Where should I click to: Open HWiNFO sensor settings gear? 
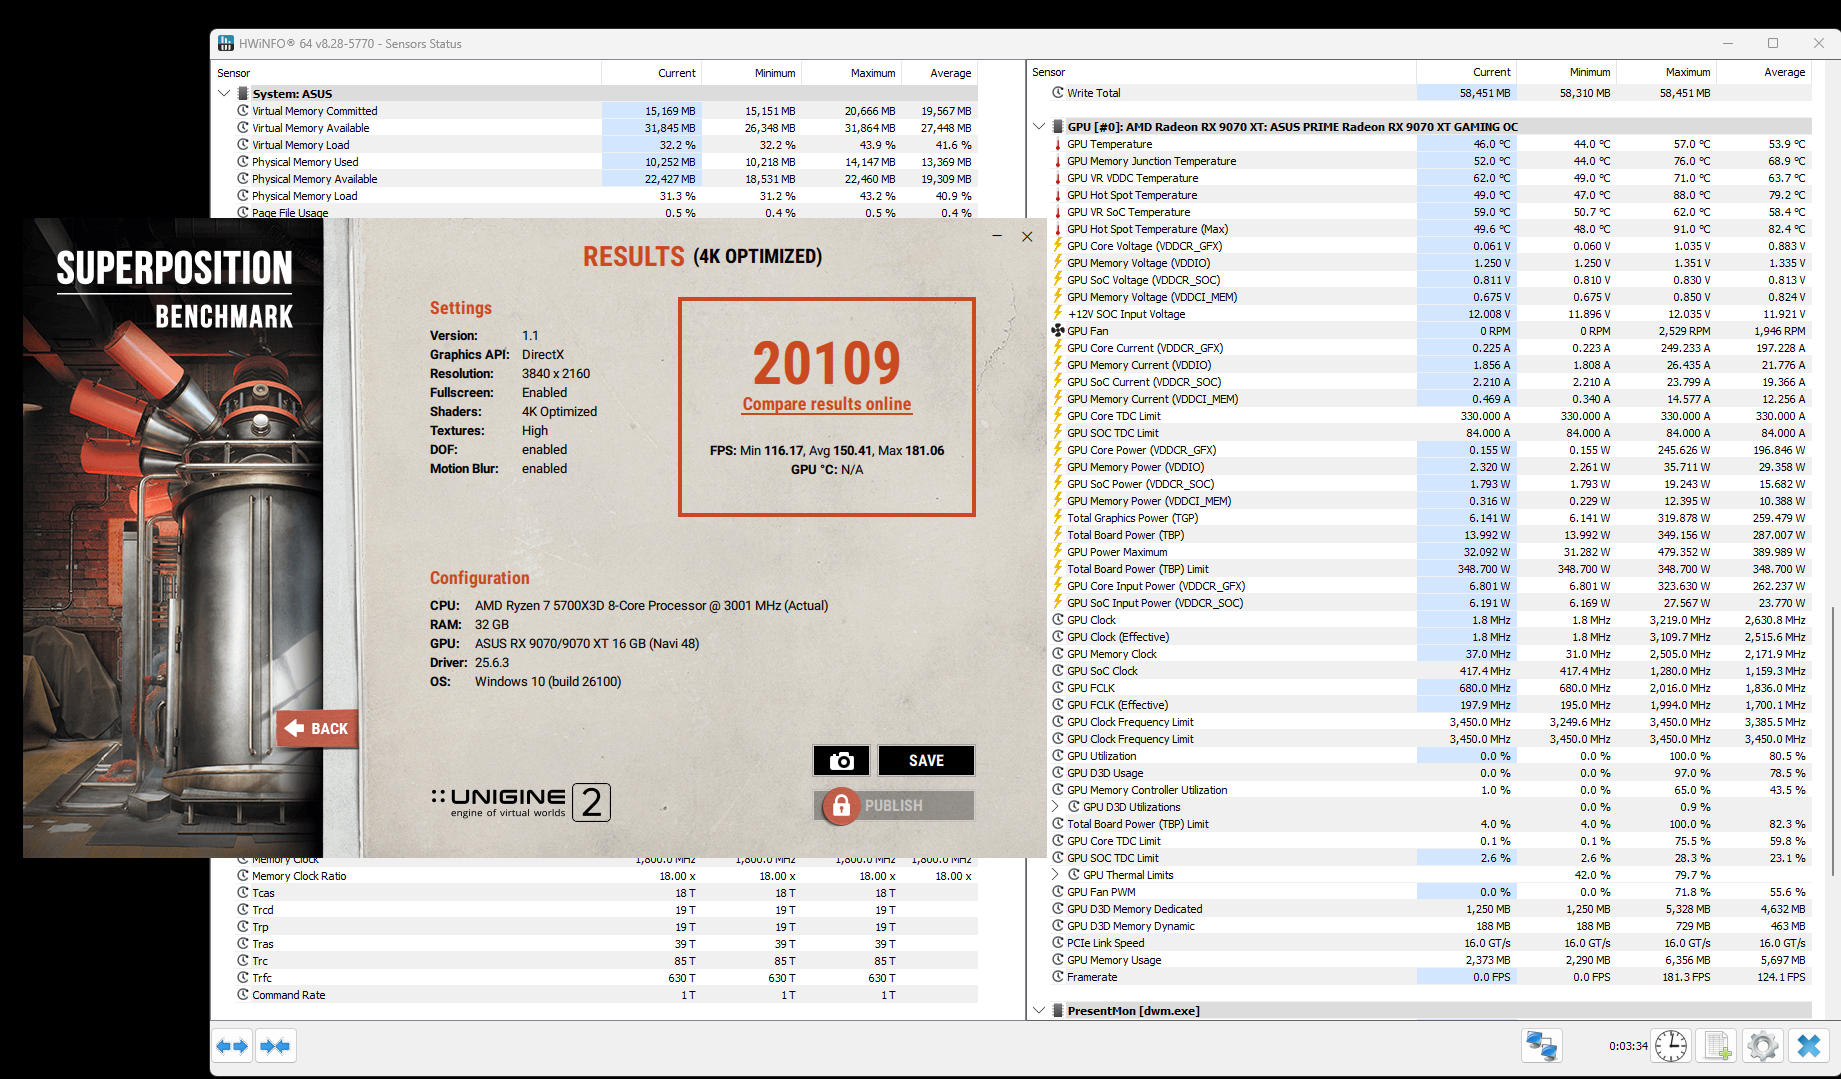(1763, 1046)
